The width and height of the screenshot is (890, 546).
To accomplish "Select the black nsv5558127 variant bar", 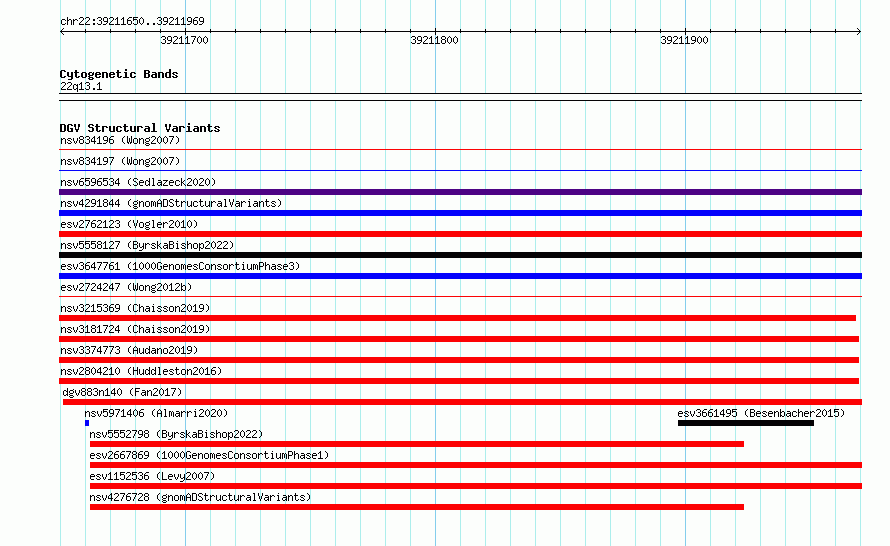I will click(460, 255).
